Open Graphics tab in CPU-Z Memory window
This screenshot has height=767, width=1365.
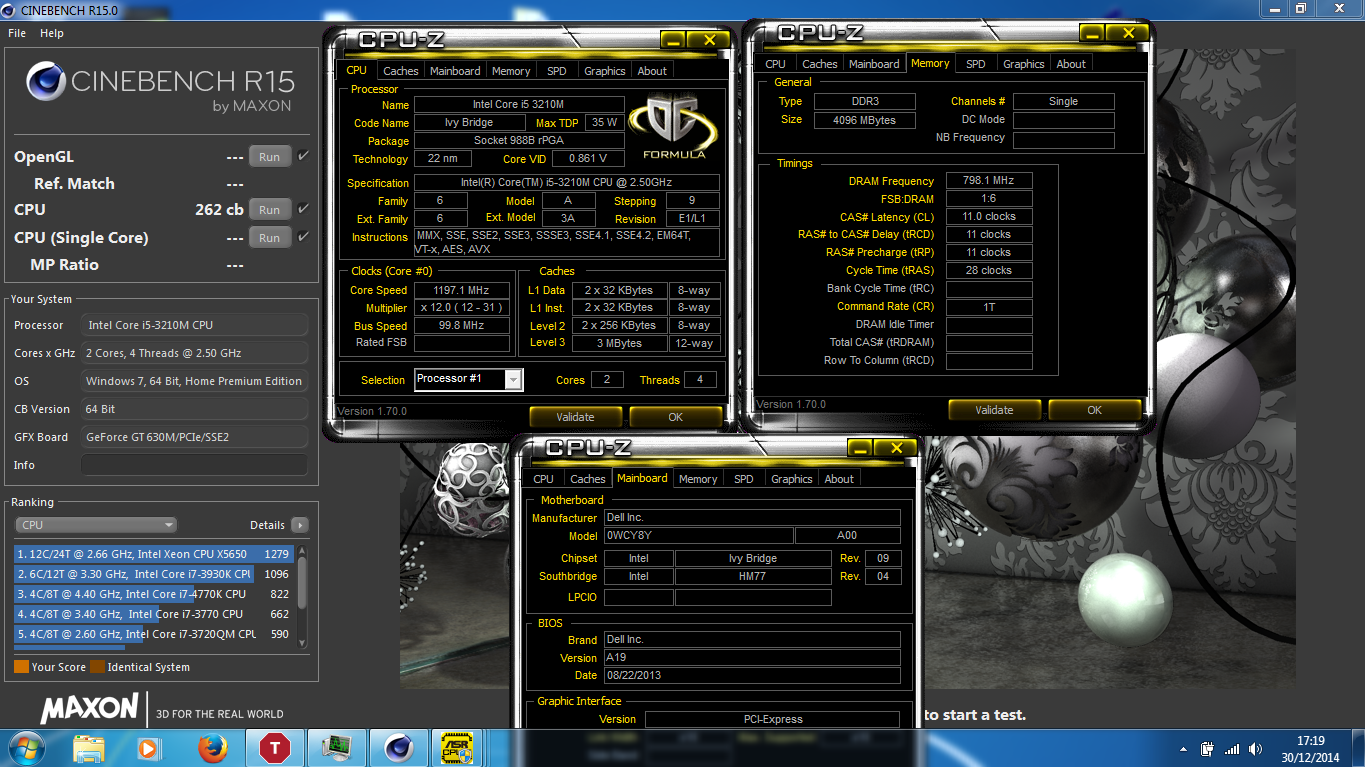1024,64
